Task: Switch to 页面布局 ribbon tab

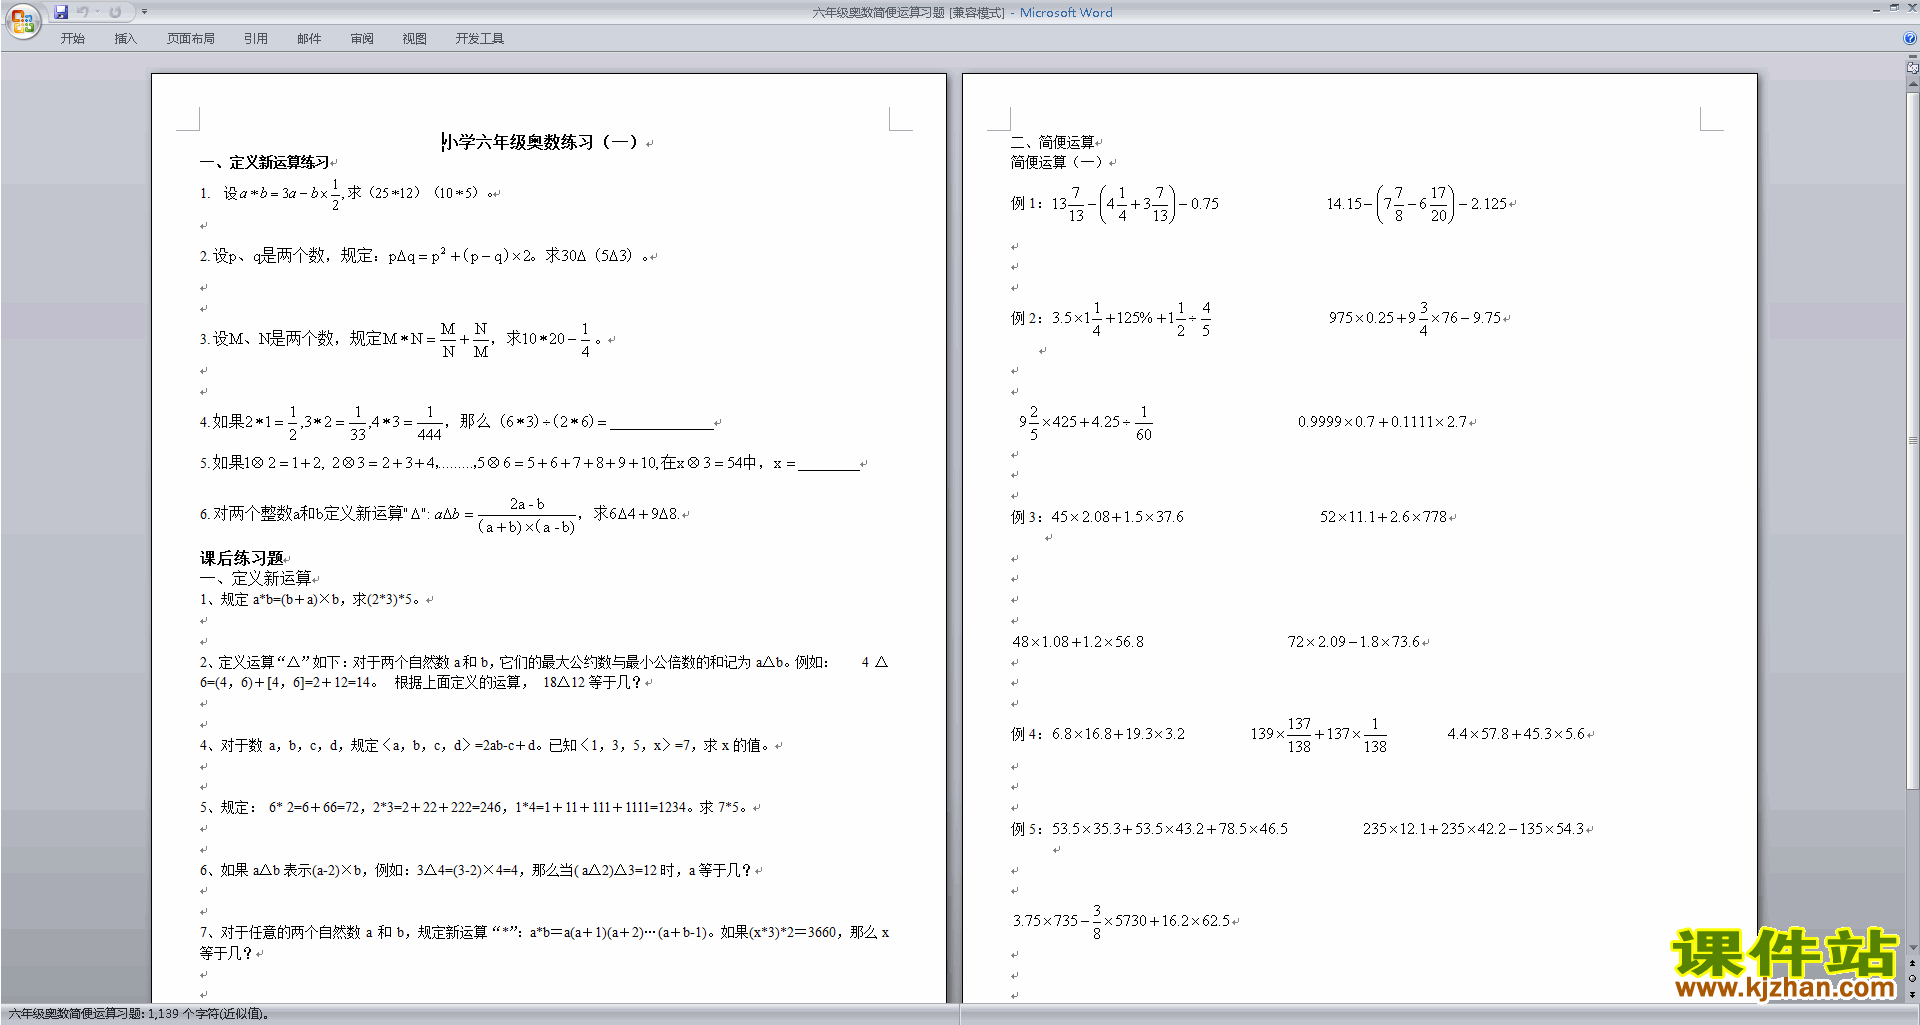Action: [191, 39]
